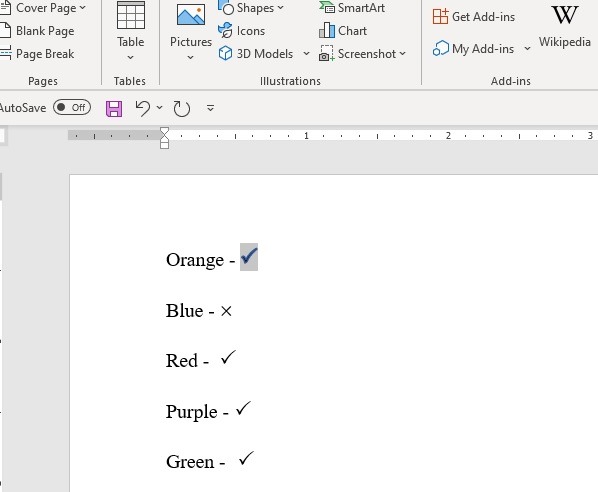Open the Screenshot tool
The width and height of the screenshot is (598, 492).
(362, 54)
